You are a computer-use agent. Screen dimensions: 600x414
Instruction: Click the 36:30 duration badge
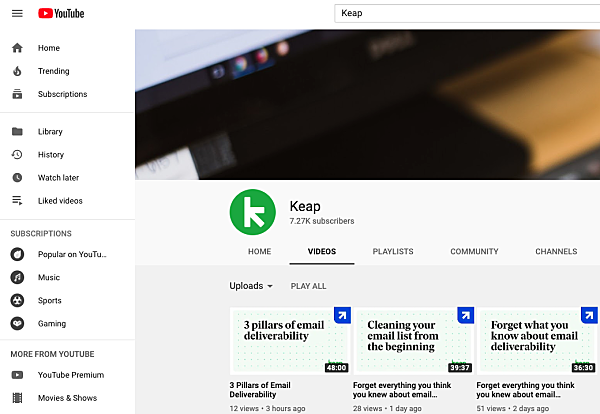583,368
